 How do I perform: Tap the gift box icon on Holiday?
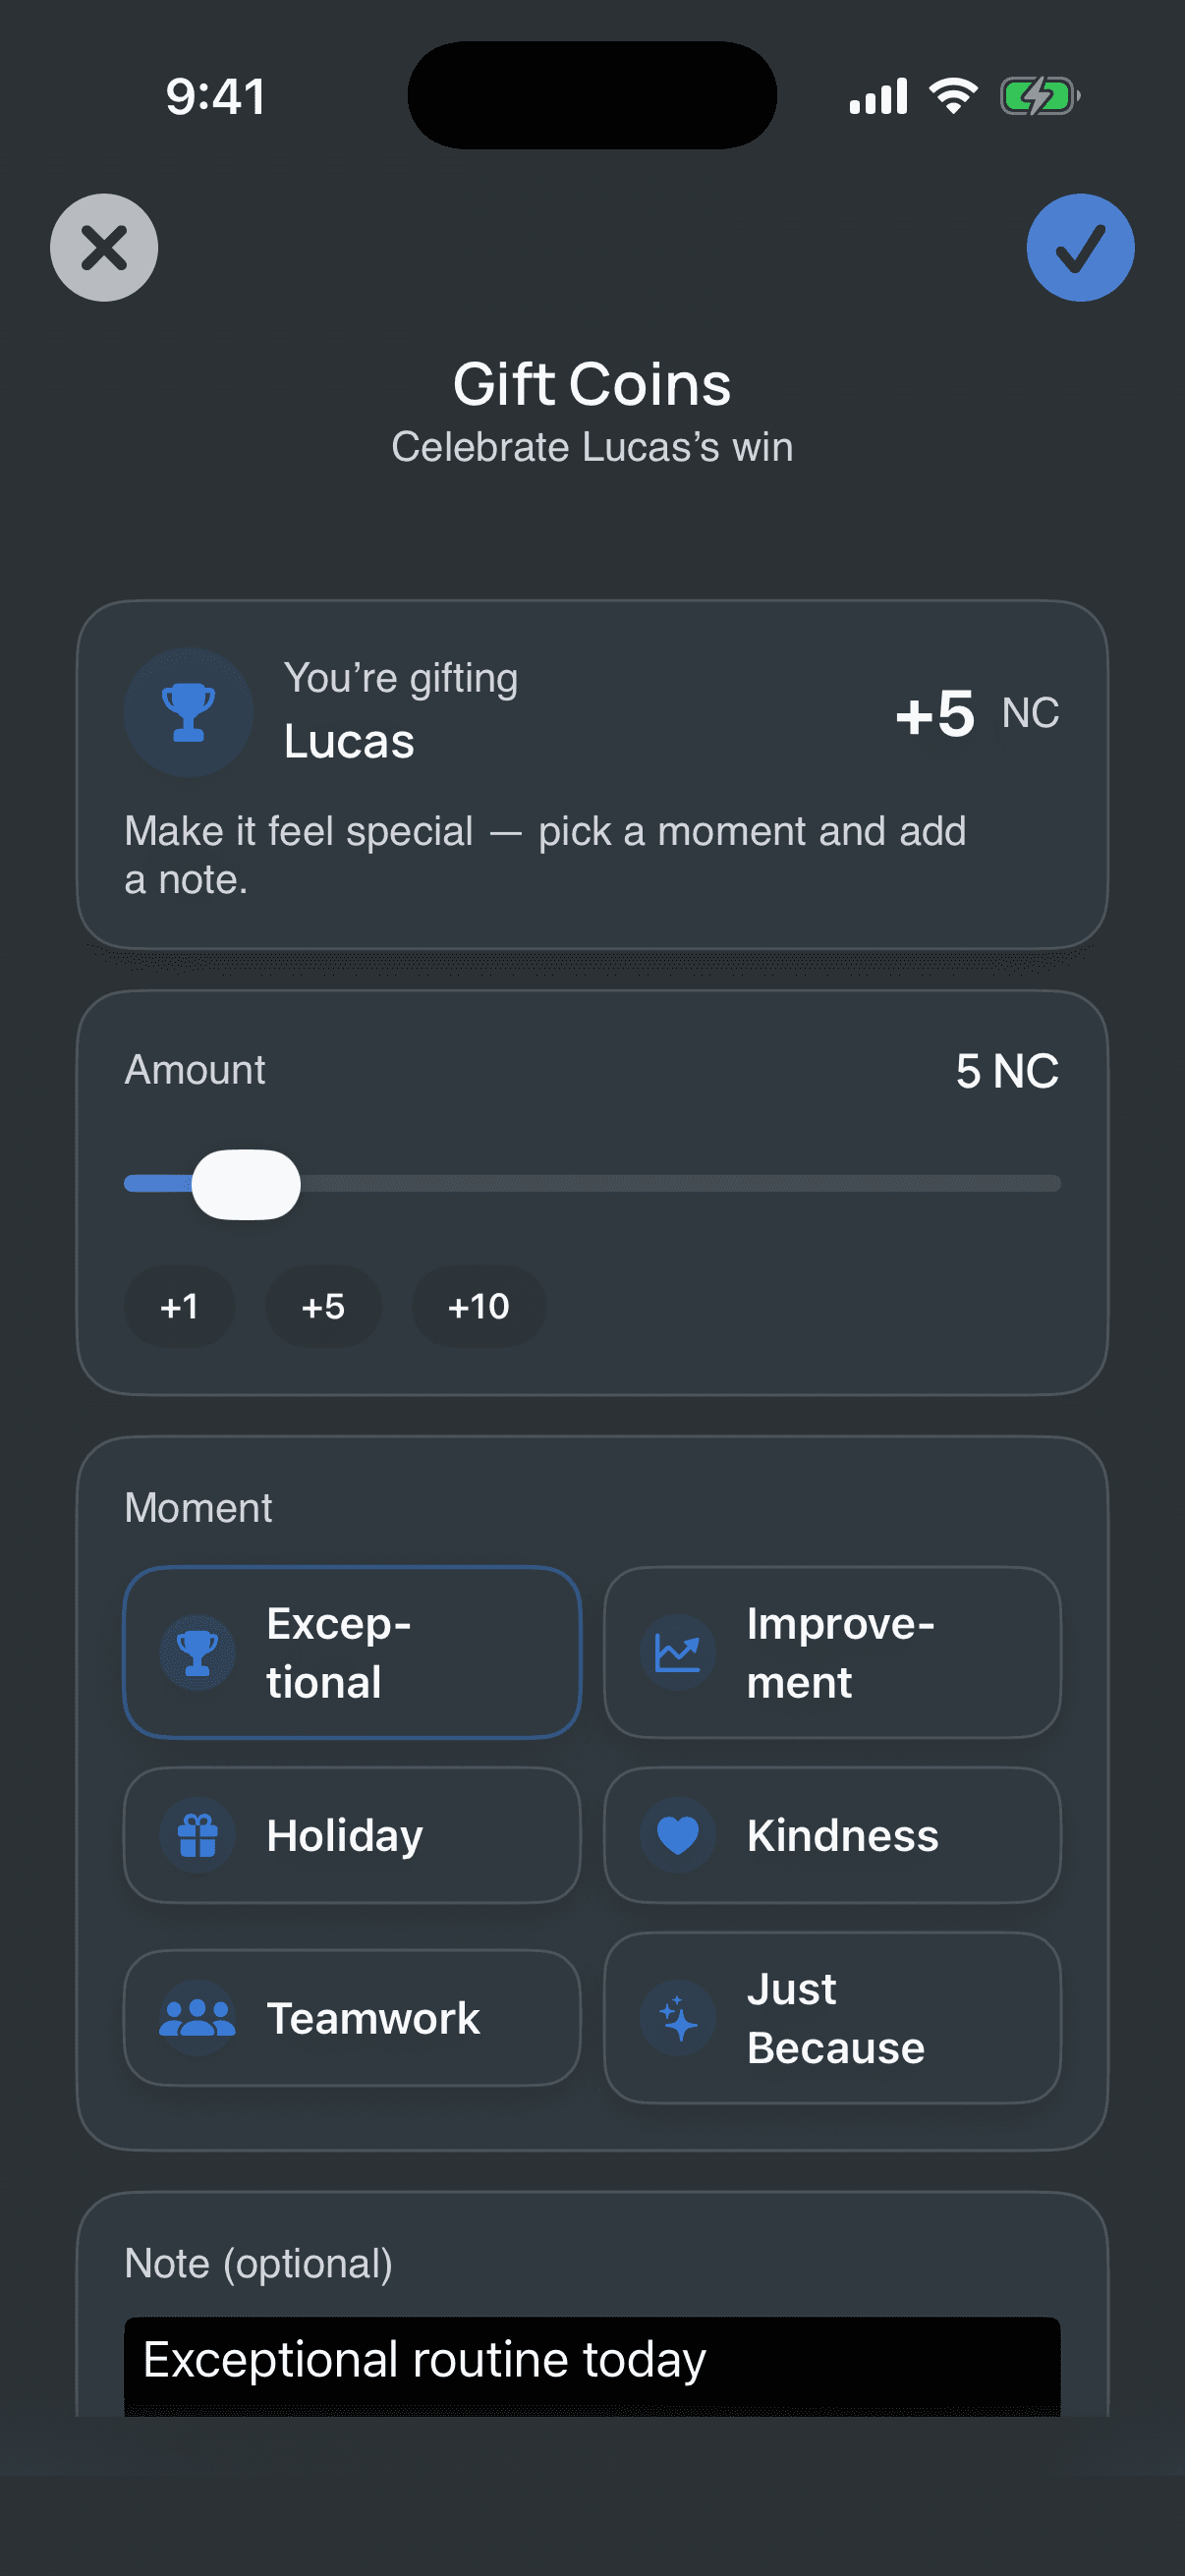(198, 1835)
